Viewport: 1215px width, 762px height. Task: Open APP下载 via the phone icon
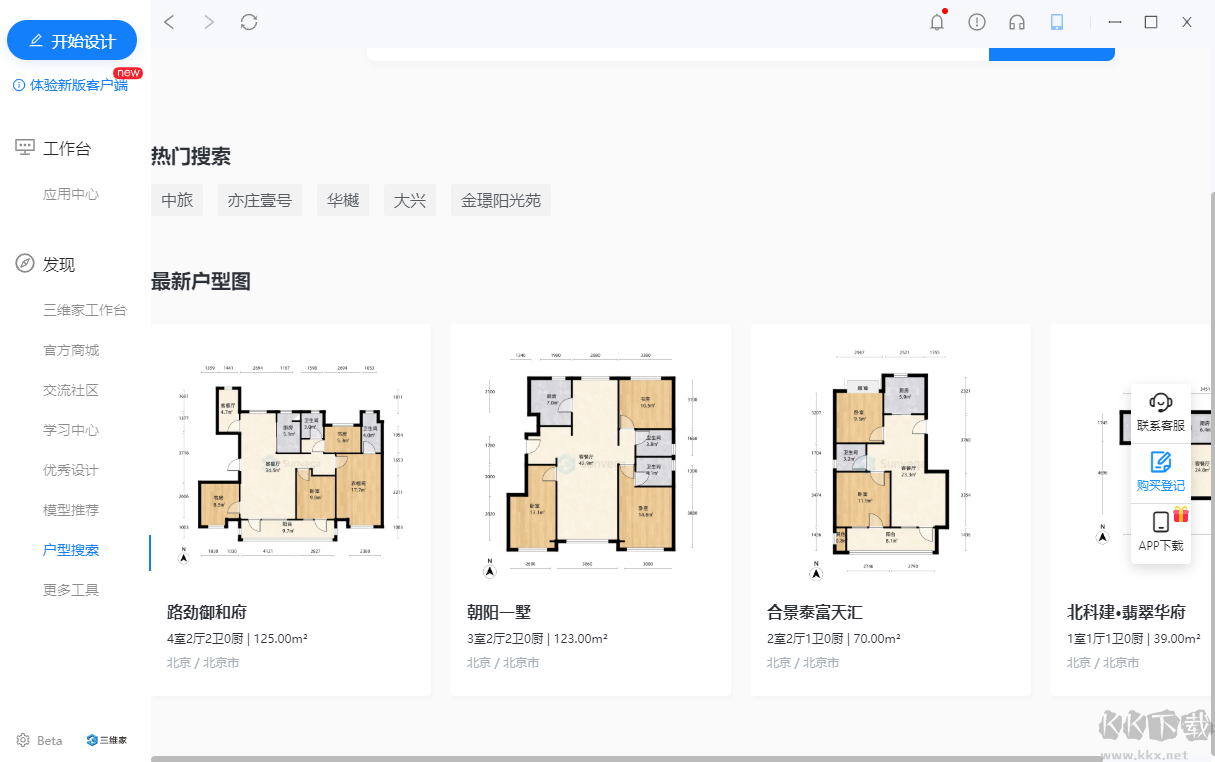point(1160,521)
